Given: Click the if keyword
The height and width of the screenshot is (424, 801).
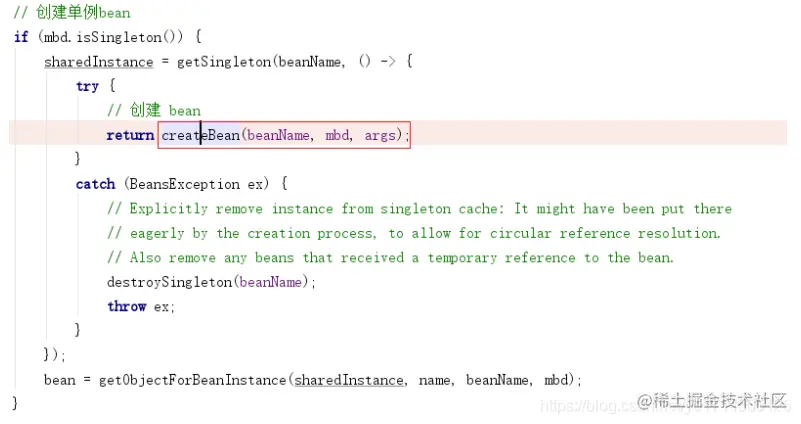Looking at the screenshot, I should (21, 37).
